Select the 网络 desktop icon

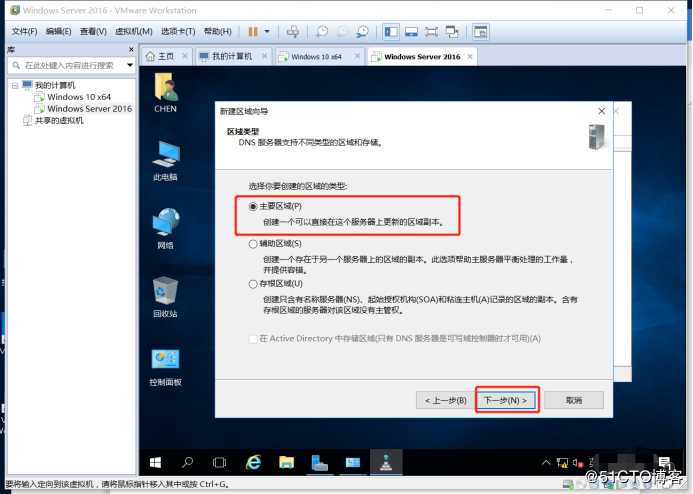click(x=165, y=229)
